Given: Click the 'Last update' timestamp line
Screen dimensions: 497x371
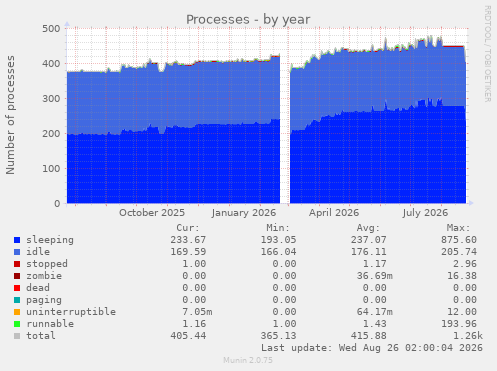Looking at the screenshot, I should click(x=372, y=348).
